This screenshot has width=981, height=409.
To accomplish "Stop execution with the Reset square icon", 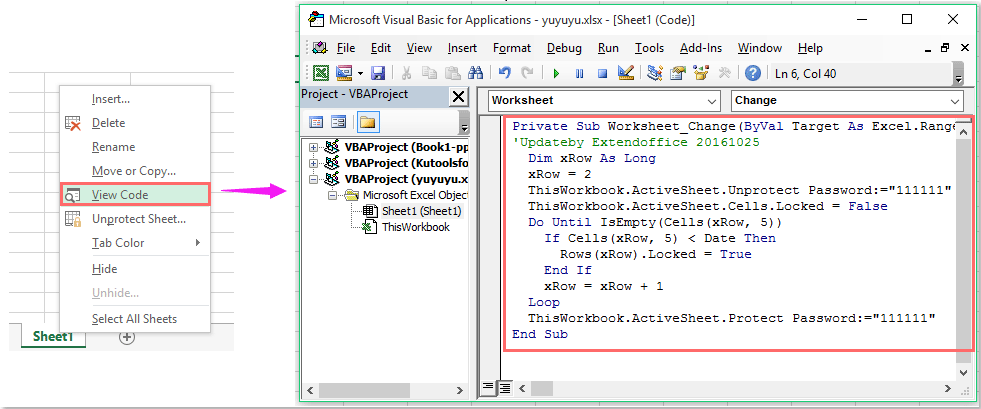I will coord(602,73).
